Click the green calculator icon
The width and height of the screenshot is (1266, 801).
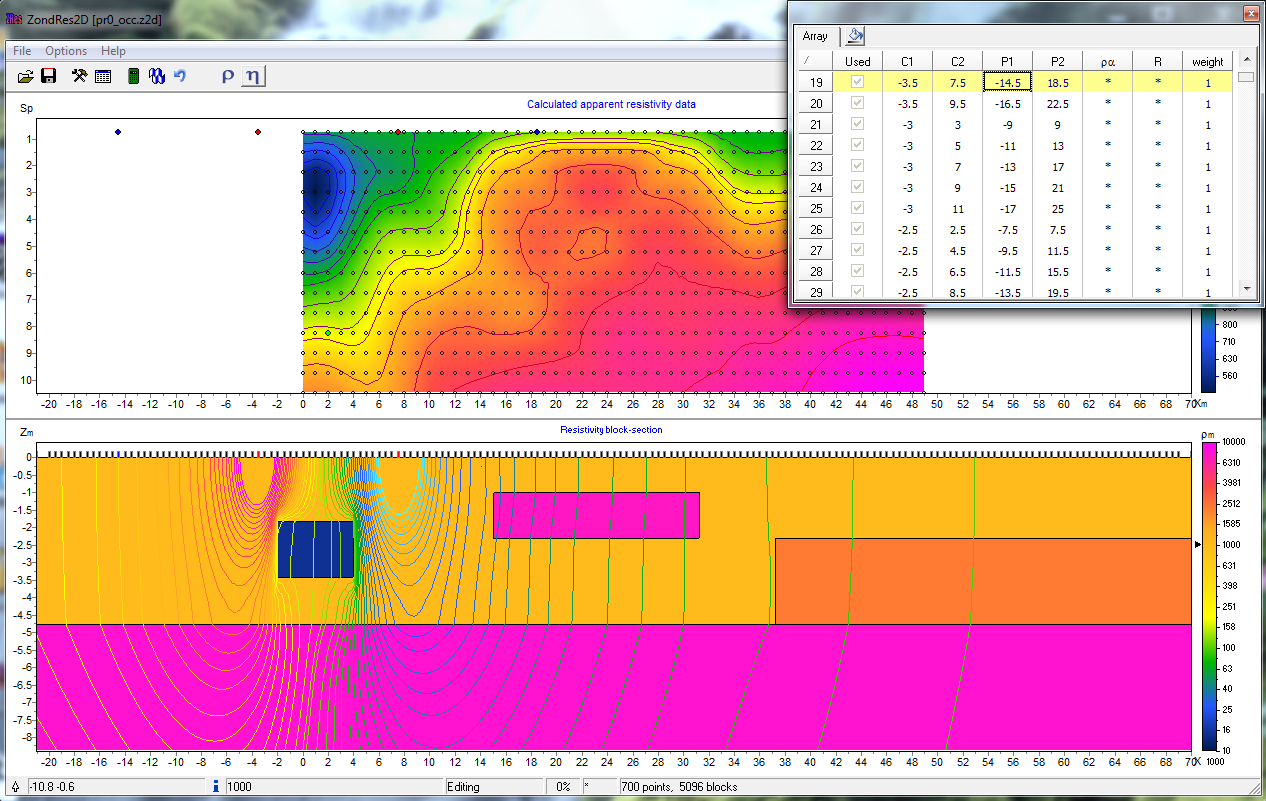pos(133,76)
